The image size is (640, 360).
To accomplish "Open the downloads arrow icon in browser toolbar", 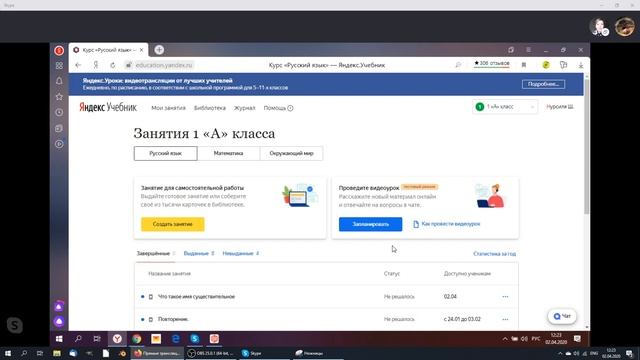I will point(580,65).
